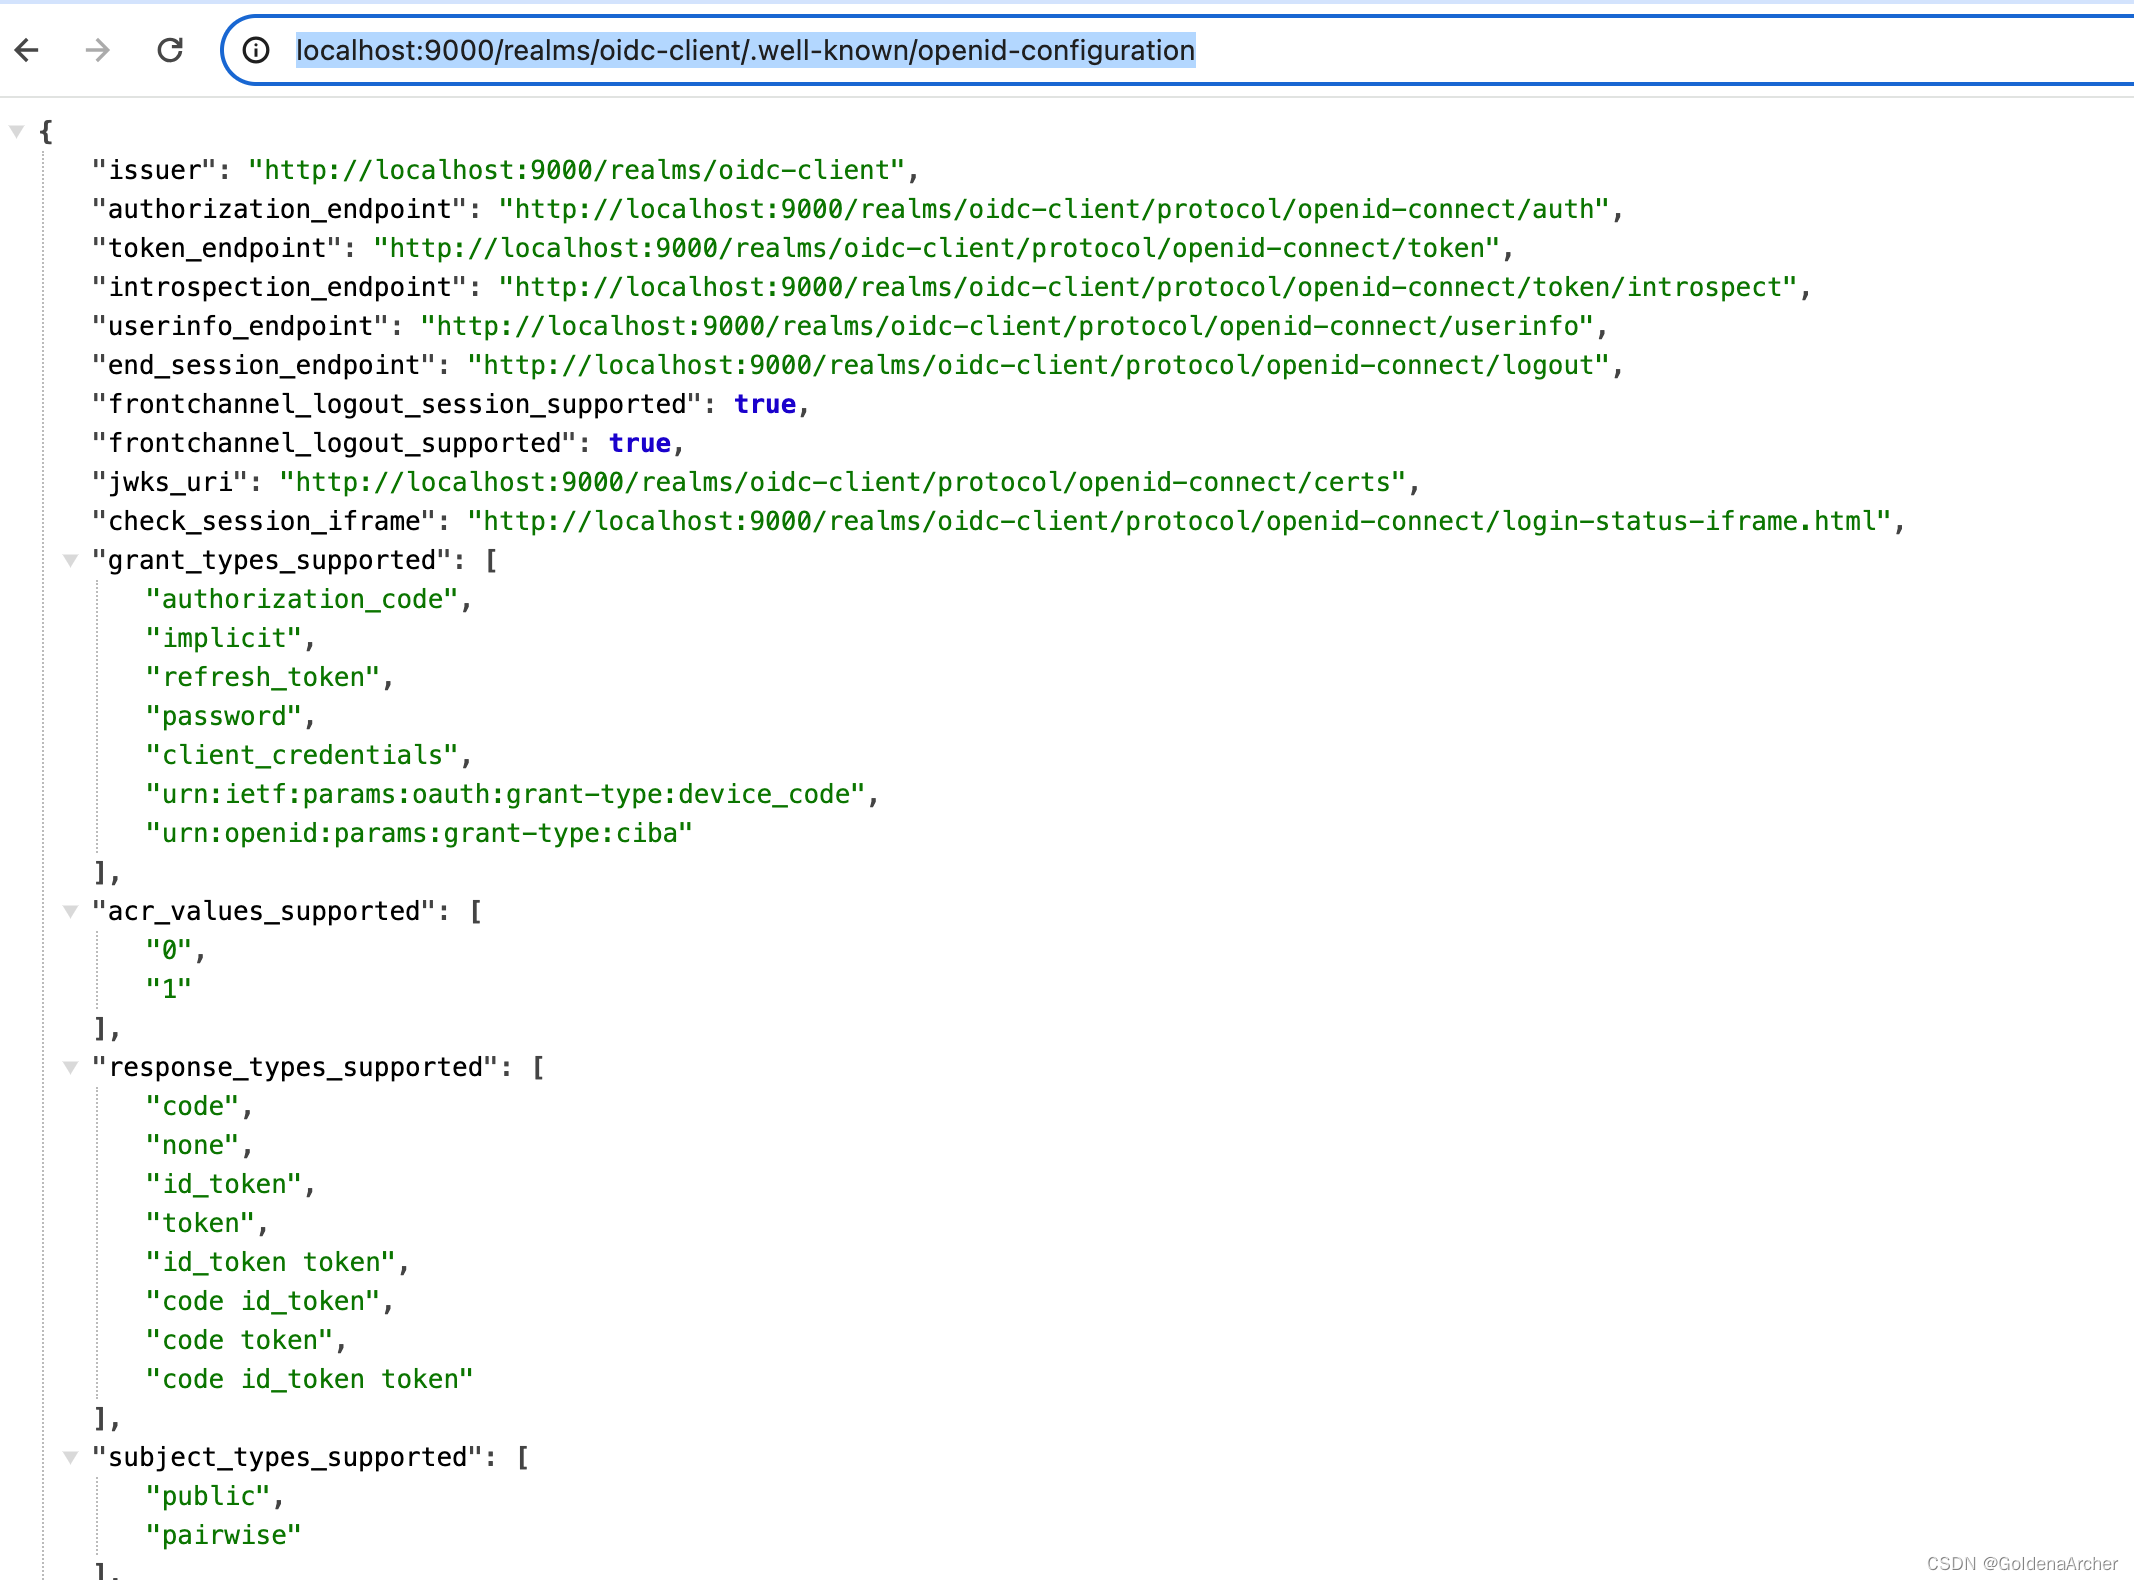This screenshot has width=2134, height=1580.
Task: Open site information icon in address bar
Action: pyautogui.click(x=256, y=50)
